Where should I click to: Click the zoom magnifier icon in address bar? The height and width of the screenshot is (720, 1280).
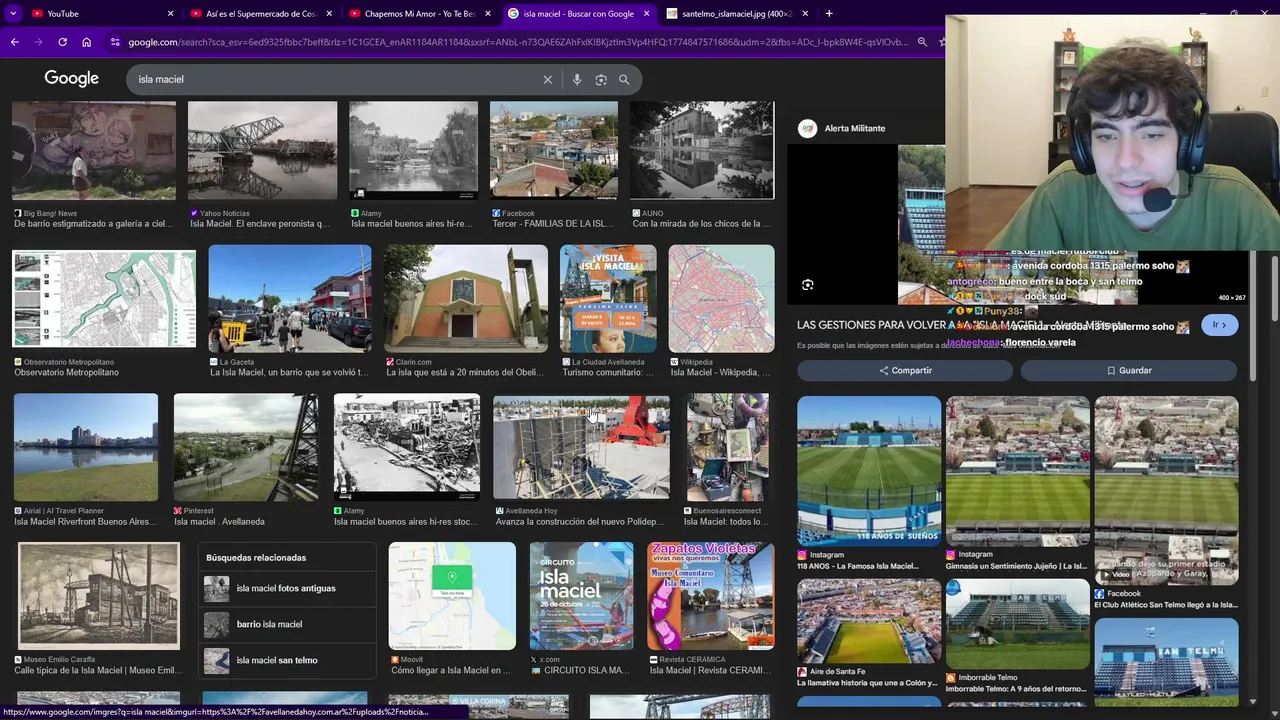(922, 42)
